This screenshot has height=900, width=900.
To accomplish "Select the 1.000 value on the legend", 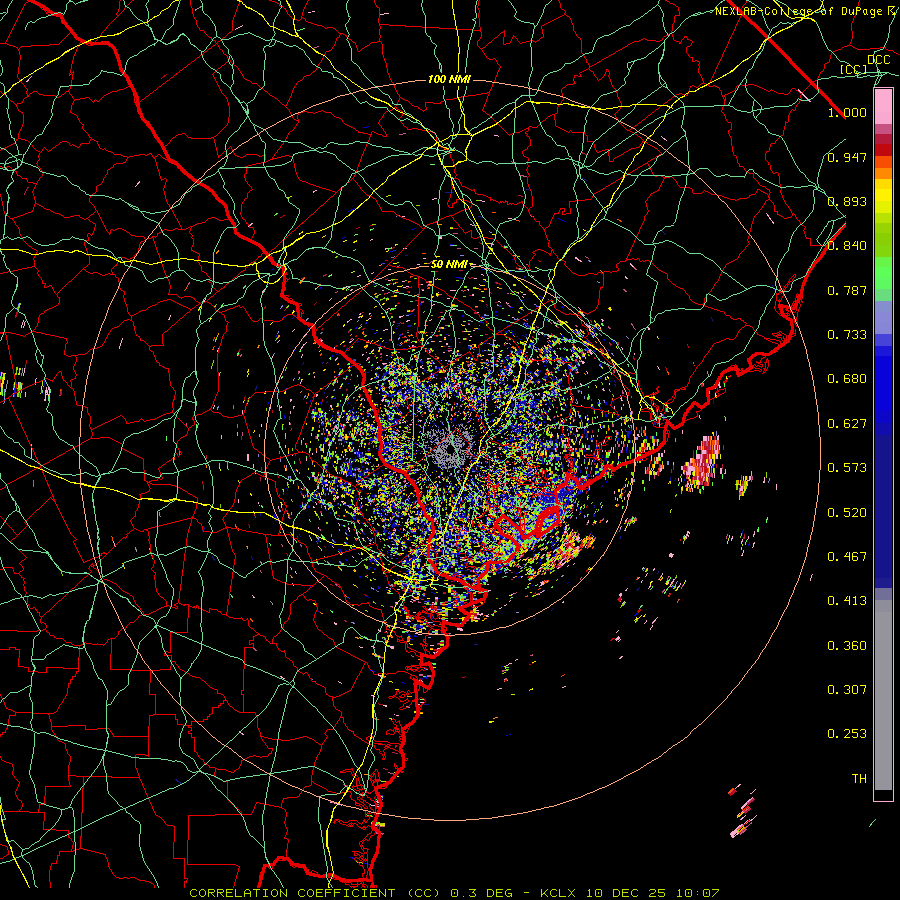I will point(847,112).
